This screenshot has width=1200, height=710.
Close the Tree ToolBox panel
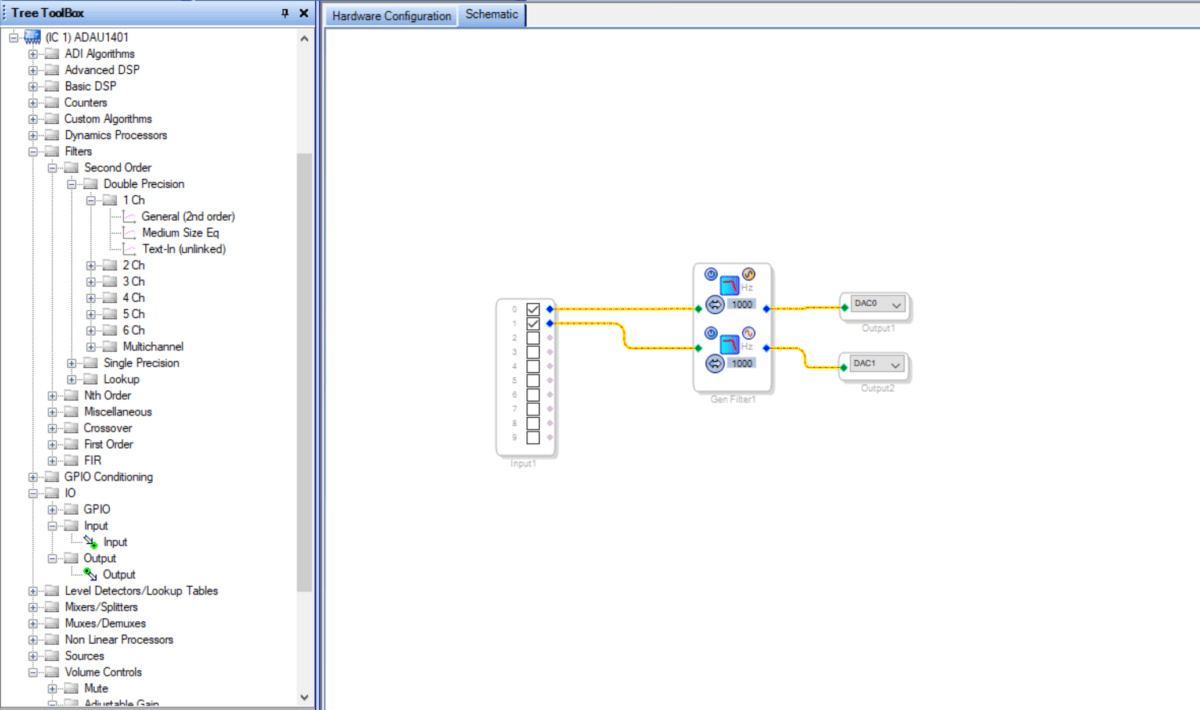click(304, 13)
